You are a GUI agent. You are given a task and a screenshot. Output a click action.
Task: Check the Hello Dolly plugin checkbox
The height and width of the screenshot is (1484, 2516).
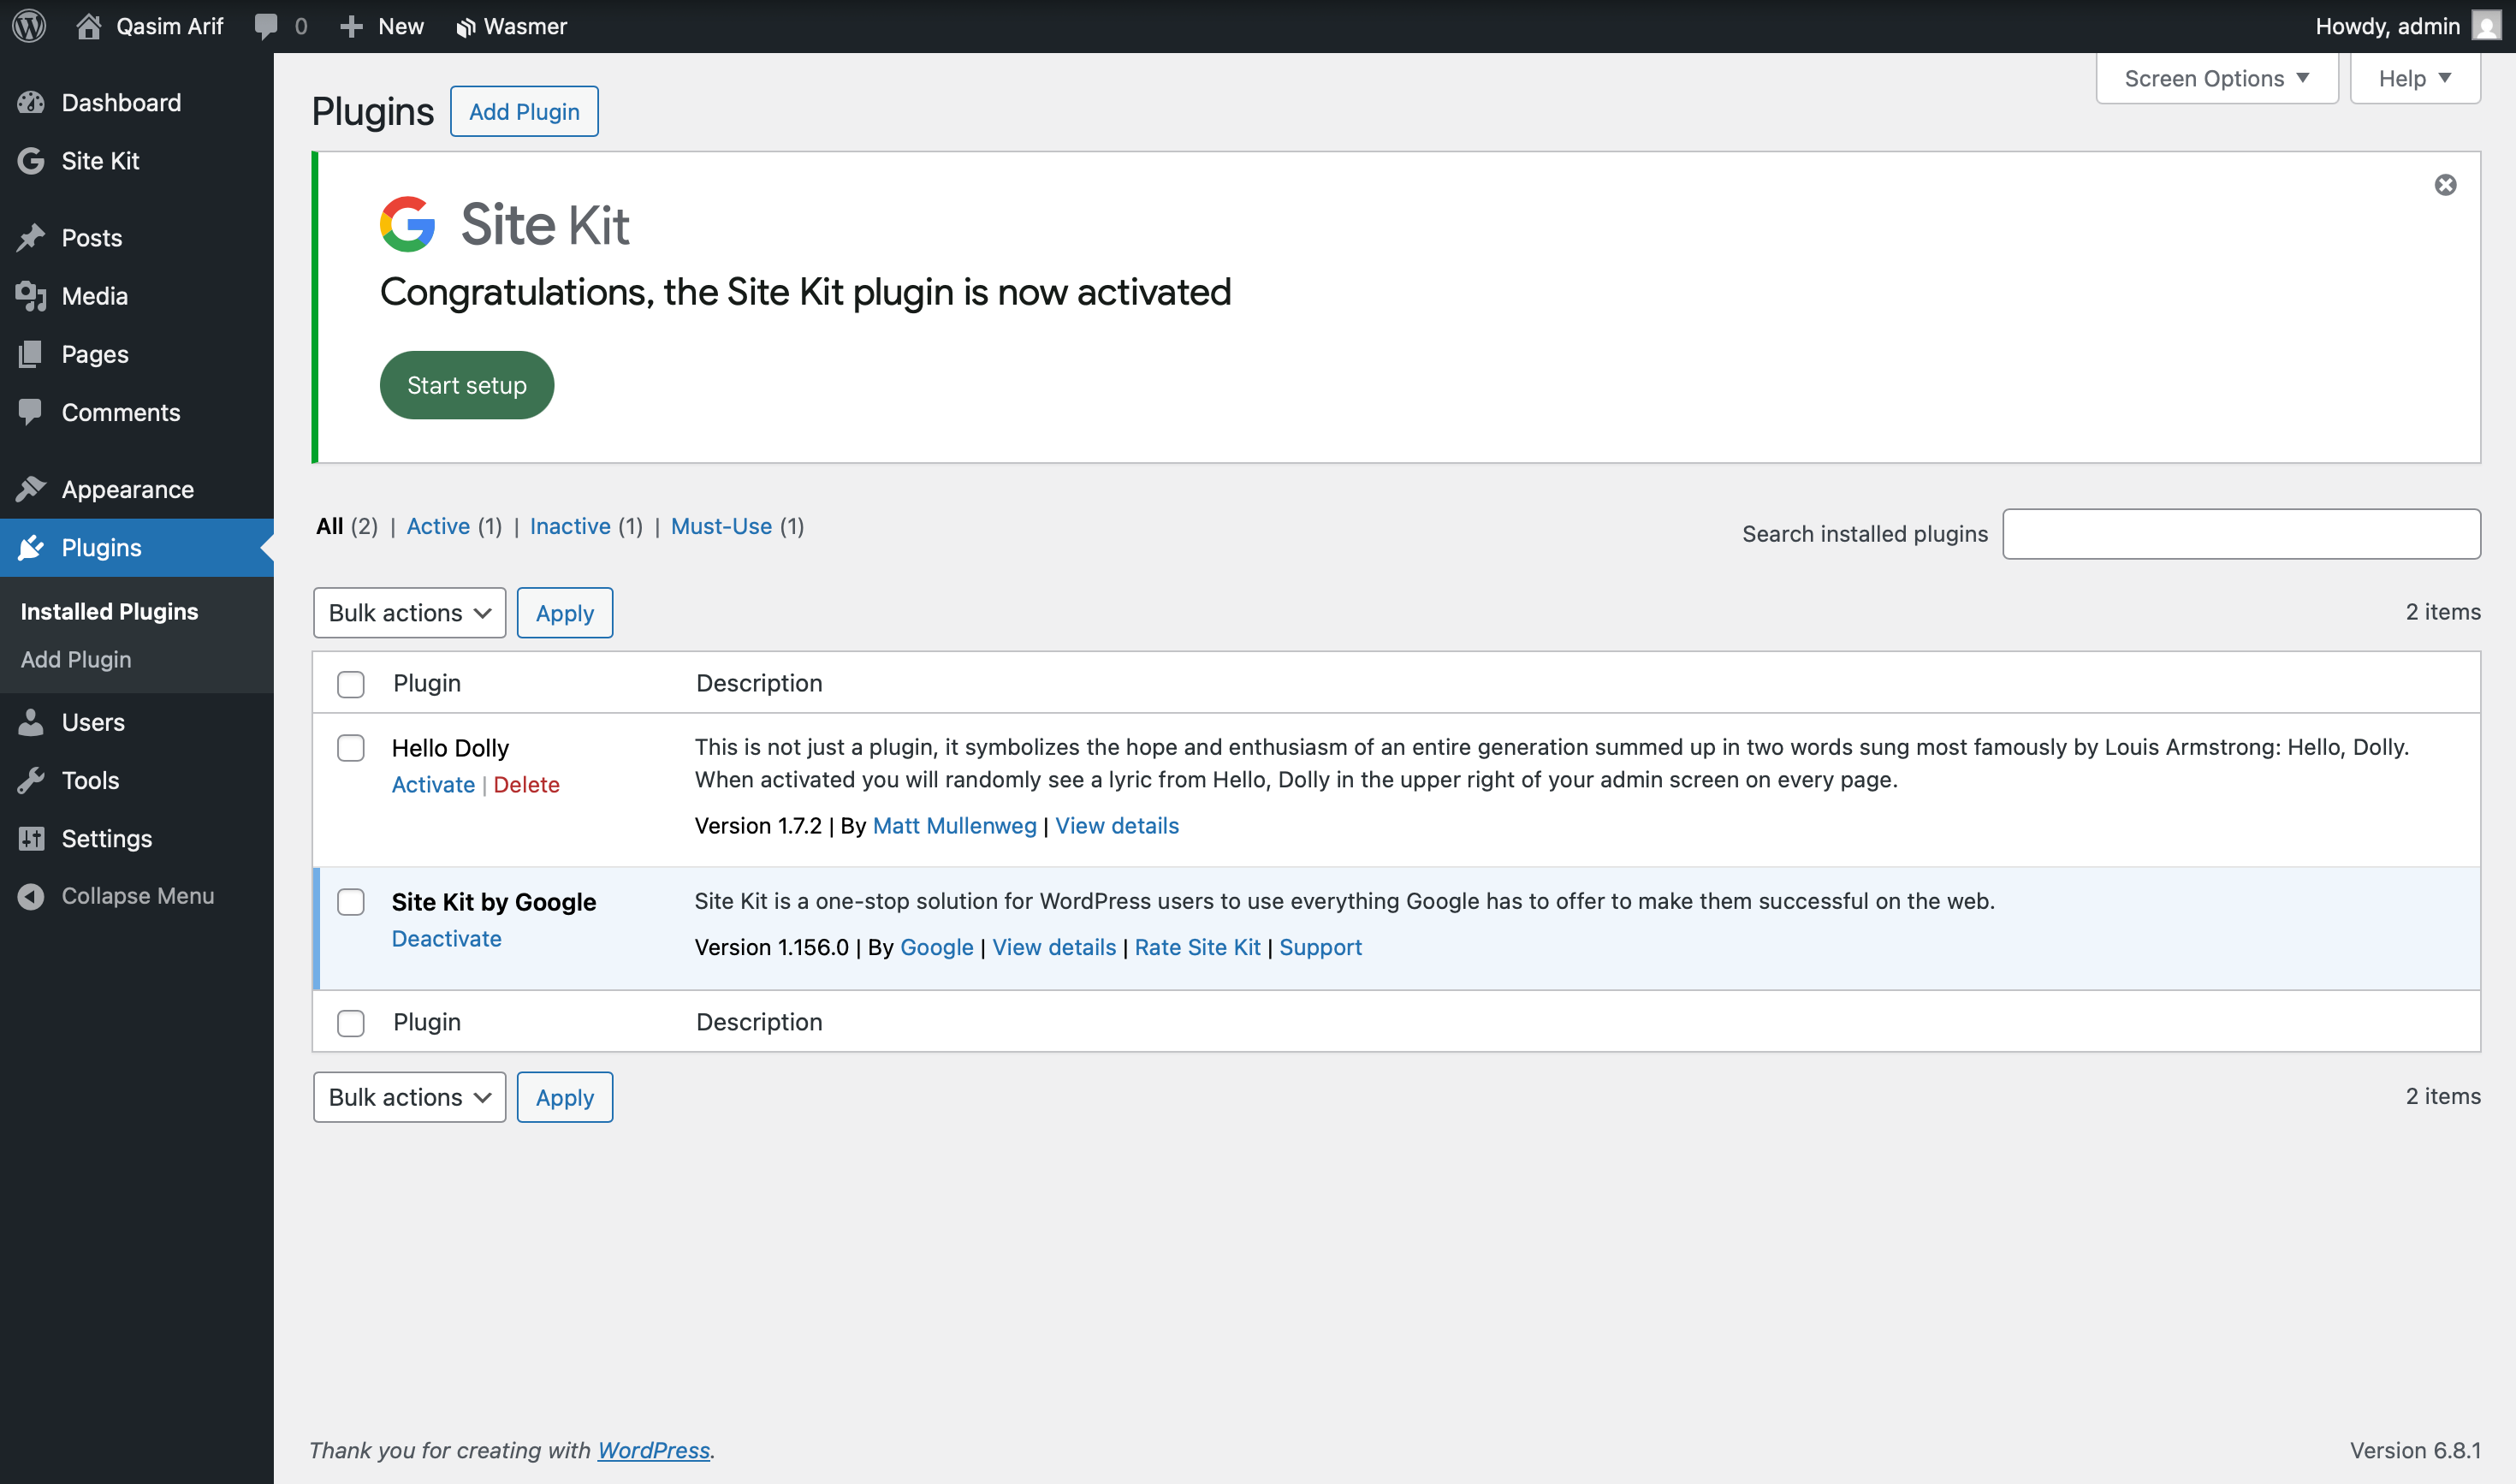(351, 748)
